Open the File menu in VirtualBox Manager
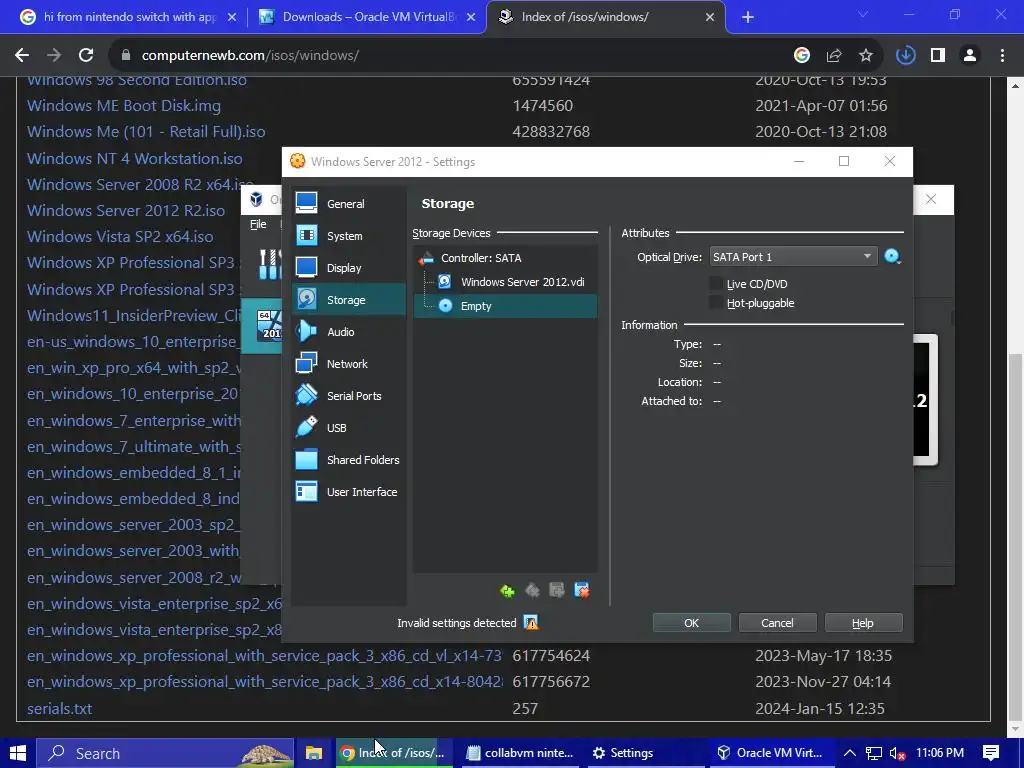Viewport: 1024px width, 768px height. 258,224
